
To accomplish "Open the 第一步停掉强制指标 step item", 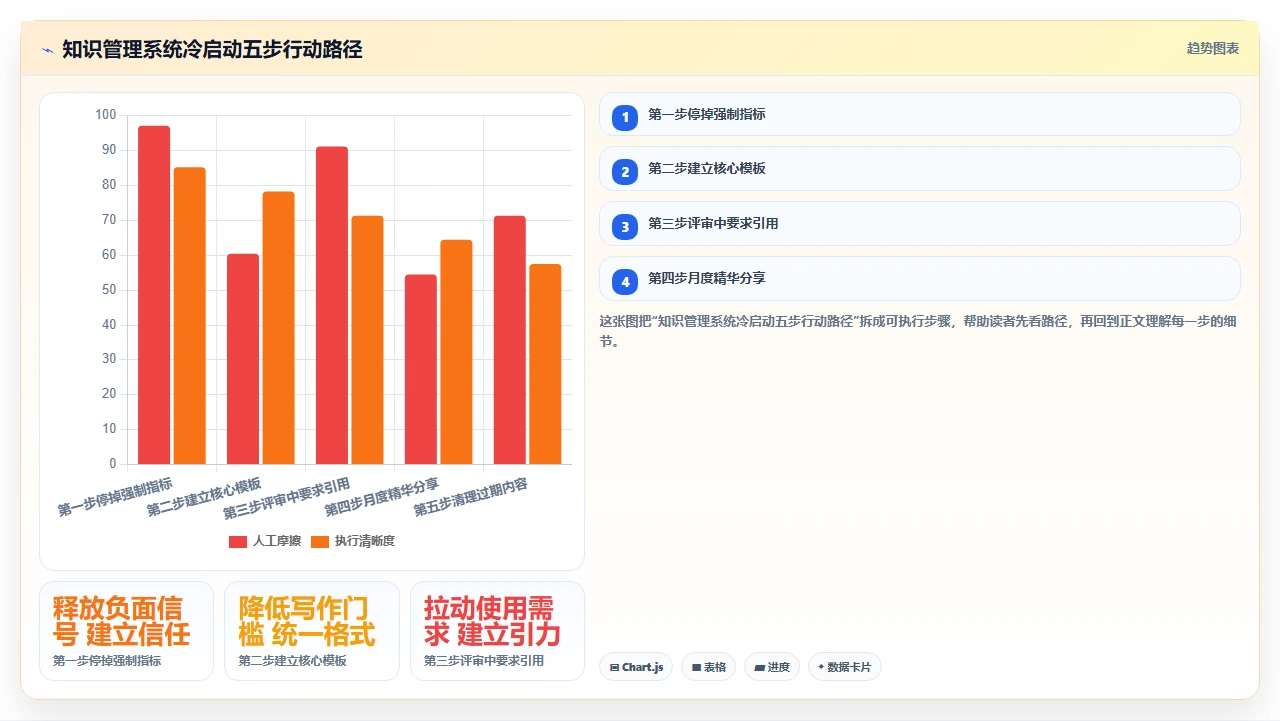I will pos(919,114).
